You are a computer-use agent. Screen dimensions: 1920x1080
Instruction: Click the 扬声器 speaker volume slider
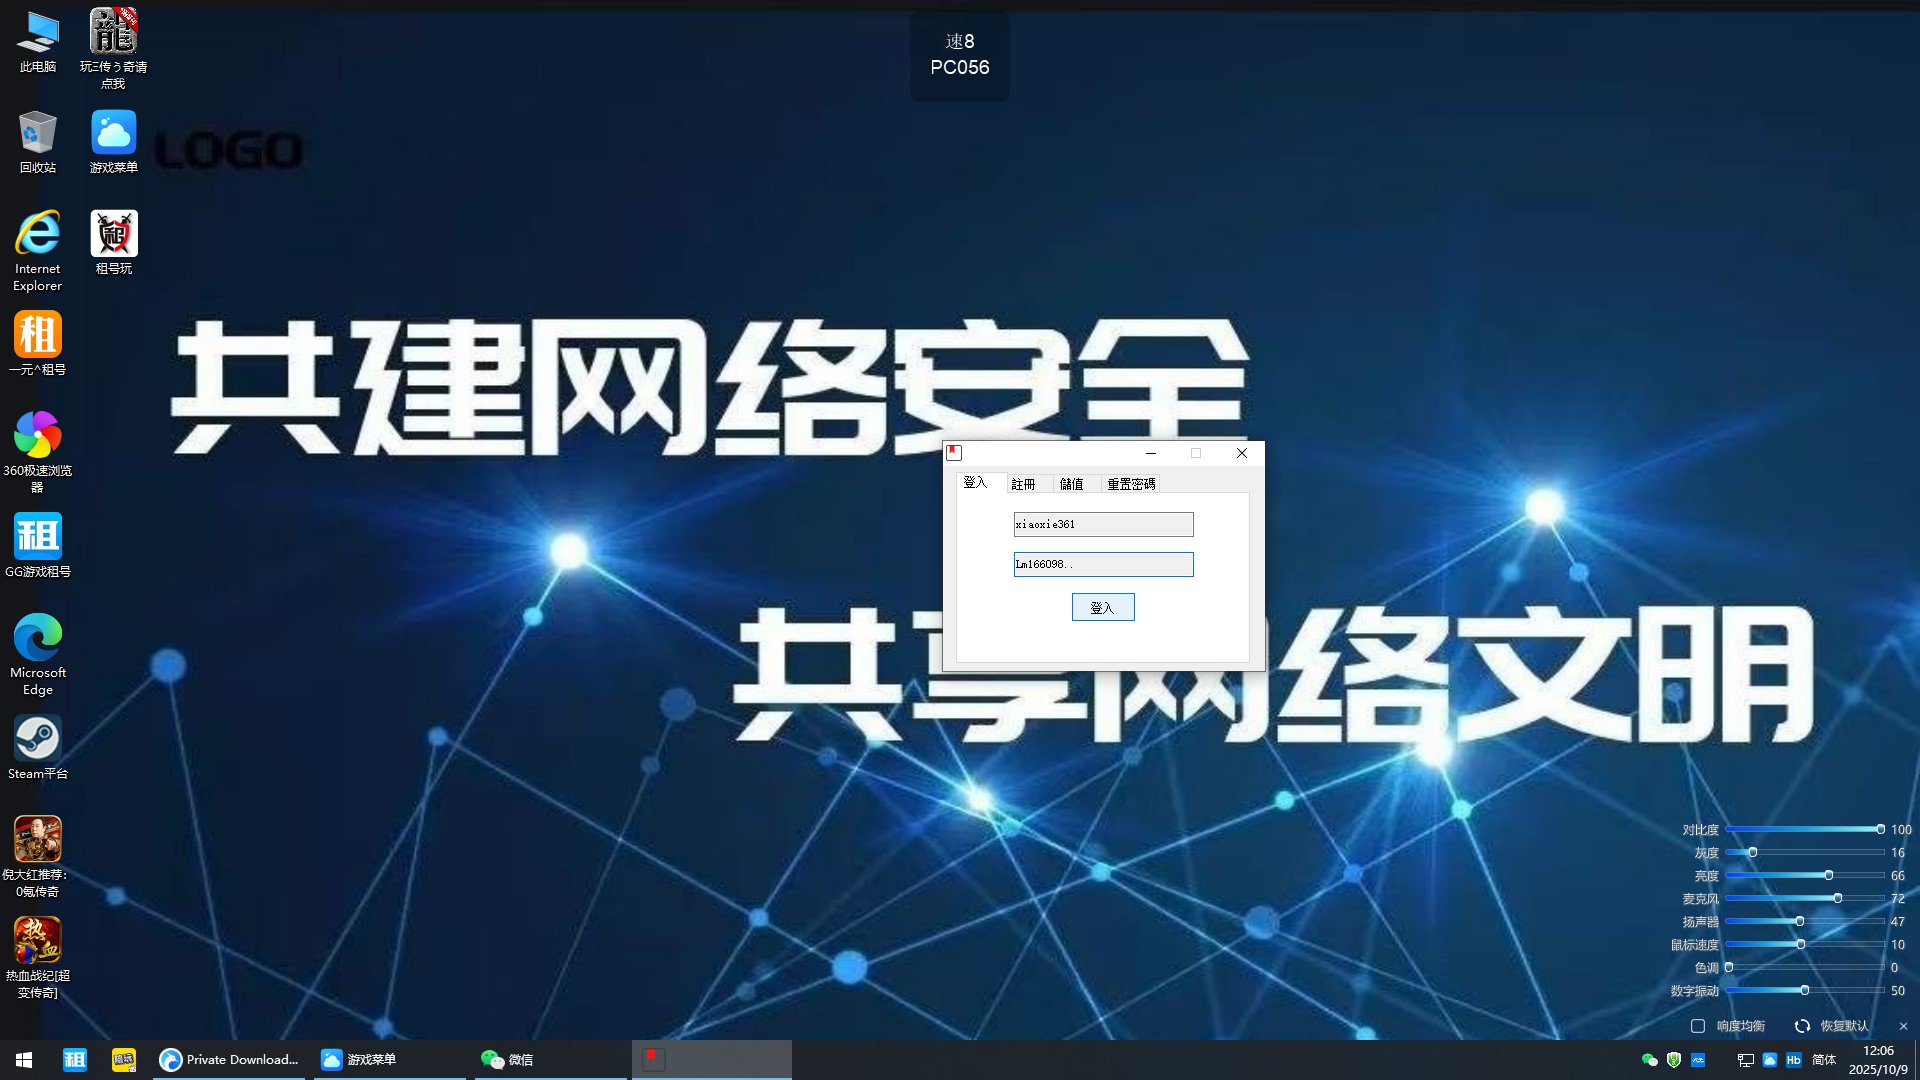point(1799,921)
